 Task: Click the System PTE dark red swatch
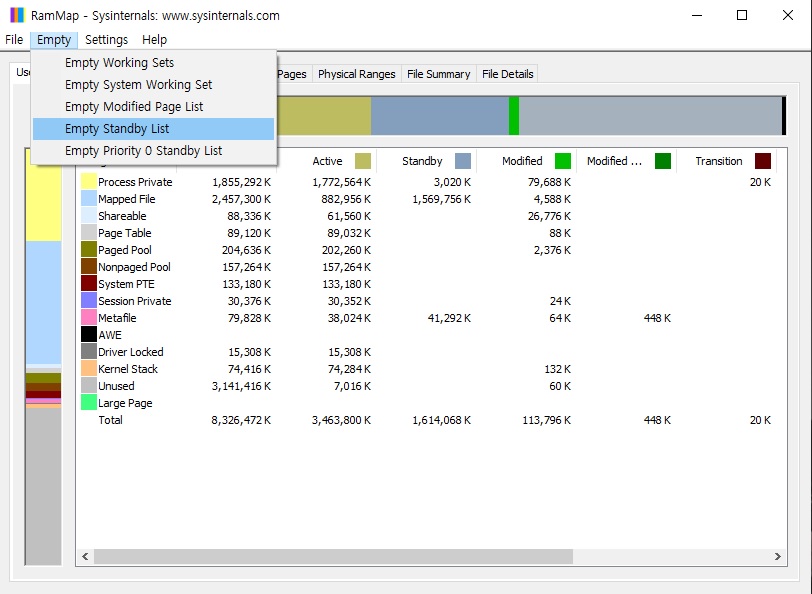pos(89,284)
